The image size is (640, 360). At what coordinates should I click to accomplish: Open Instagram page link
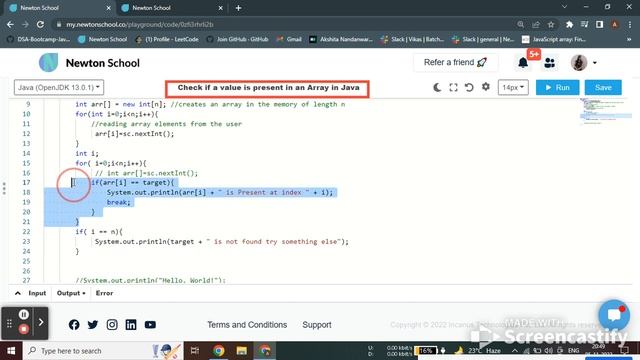(x=112, y=324)
